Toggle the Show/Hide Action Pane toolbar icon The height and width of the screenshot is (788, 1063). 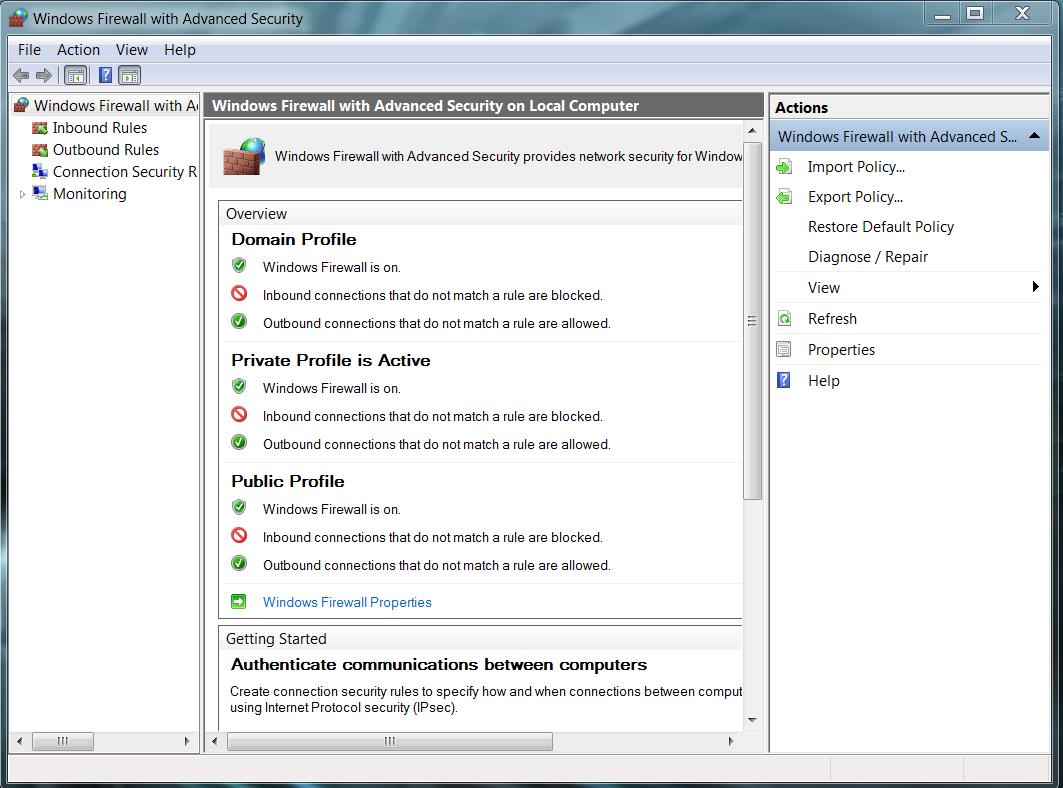(x=129, y=75)
